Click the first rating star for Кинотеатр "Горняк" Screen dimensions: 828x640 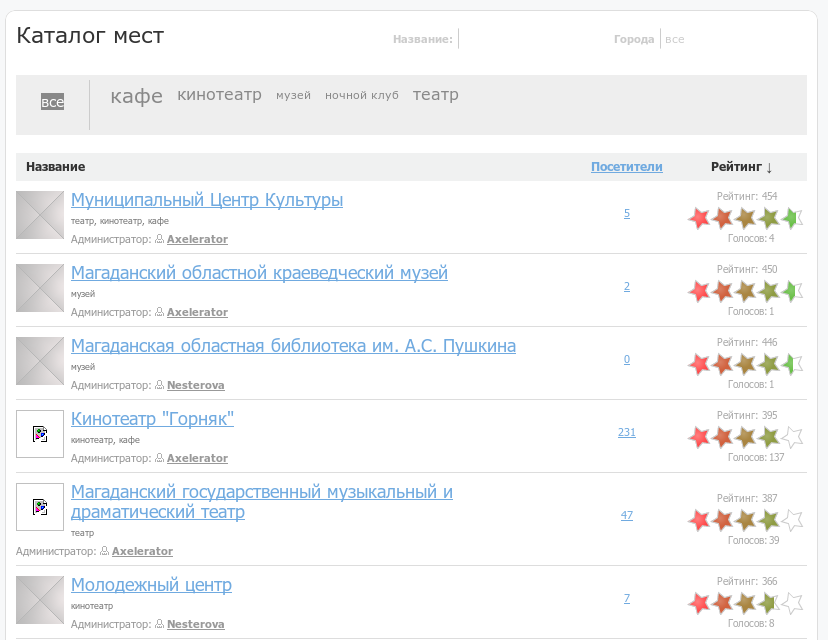(699, 437)
